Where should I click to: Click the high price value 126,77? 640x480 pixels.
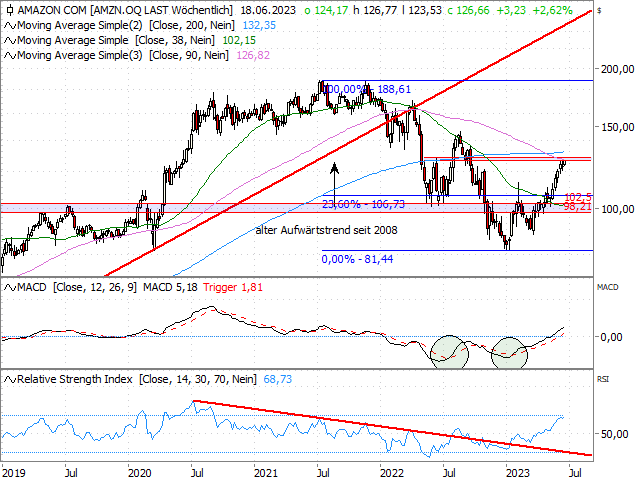click(x=380, y=10)
